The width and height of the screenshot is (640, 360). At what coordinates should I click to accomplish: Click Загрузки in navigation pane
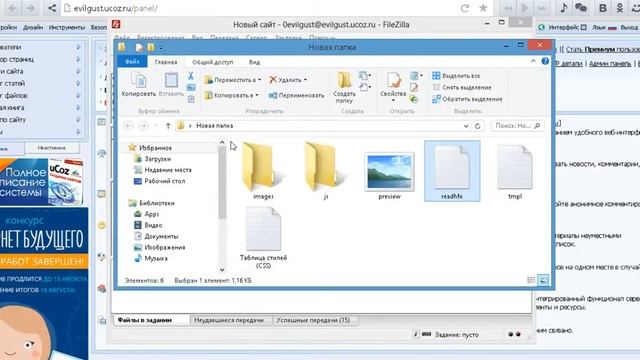[153, 159]
